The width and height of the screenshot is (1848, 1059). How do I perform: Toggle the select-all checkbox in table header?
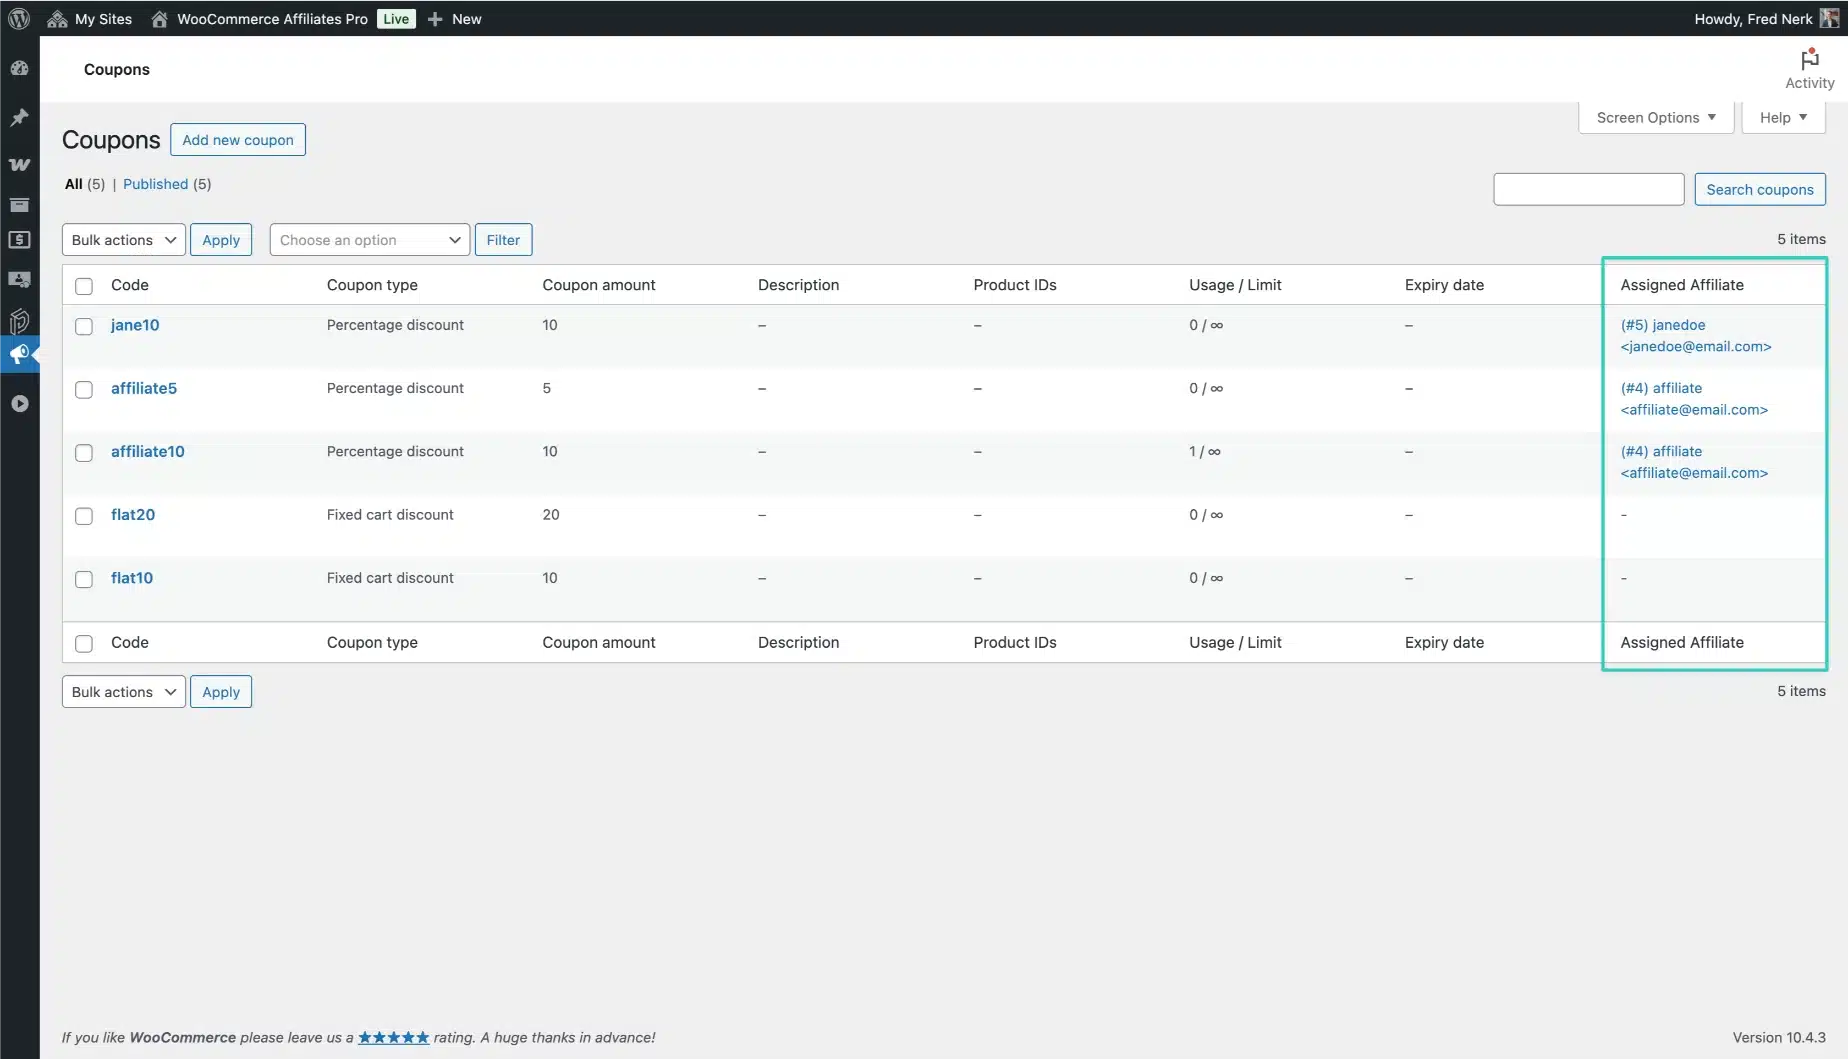[84, 286]
